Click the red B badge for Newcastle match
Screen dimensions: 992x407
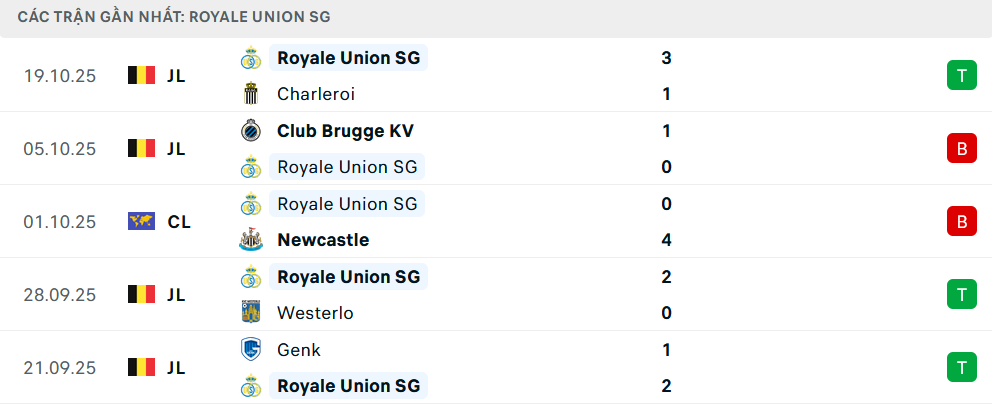pos(961,221)
